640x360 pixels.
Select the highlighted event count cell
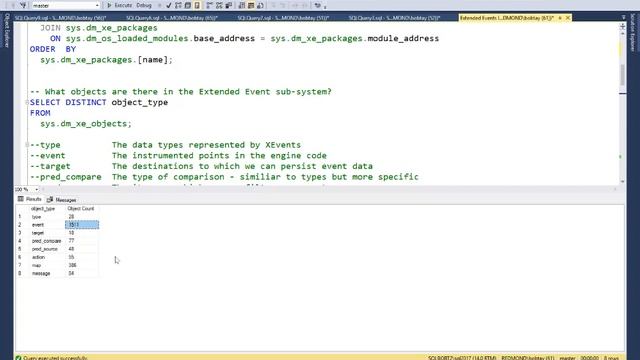pyautogui.click(x=82, y=225)
